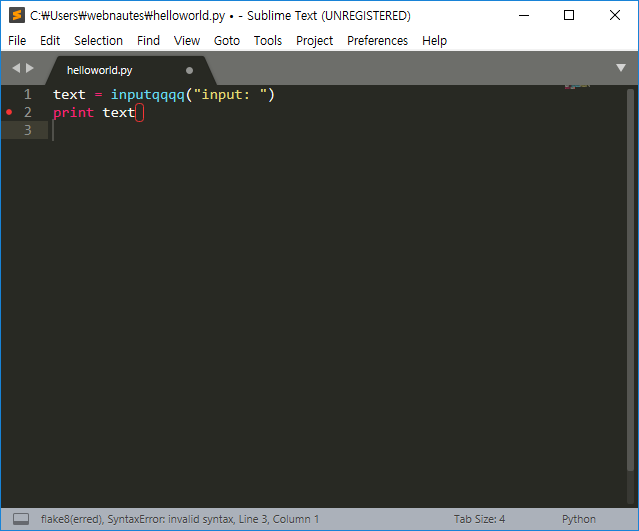Click the red lint error dot on line 2

(x=9, y=112)
